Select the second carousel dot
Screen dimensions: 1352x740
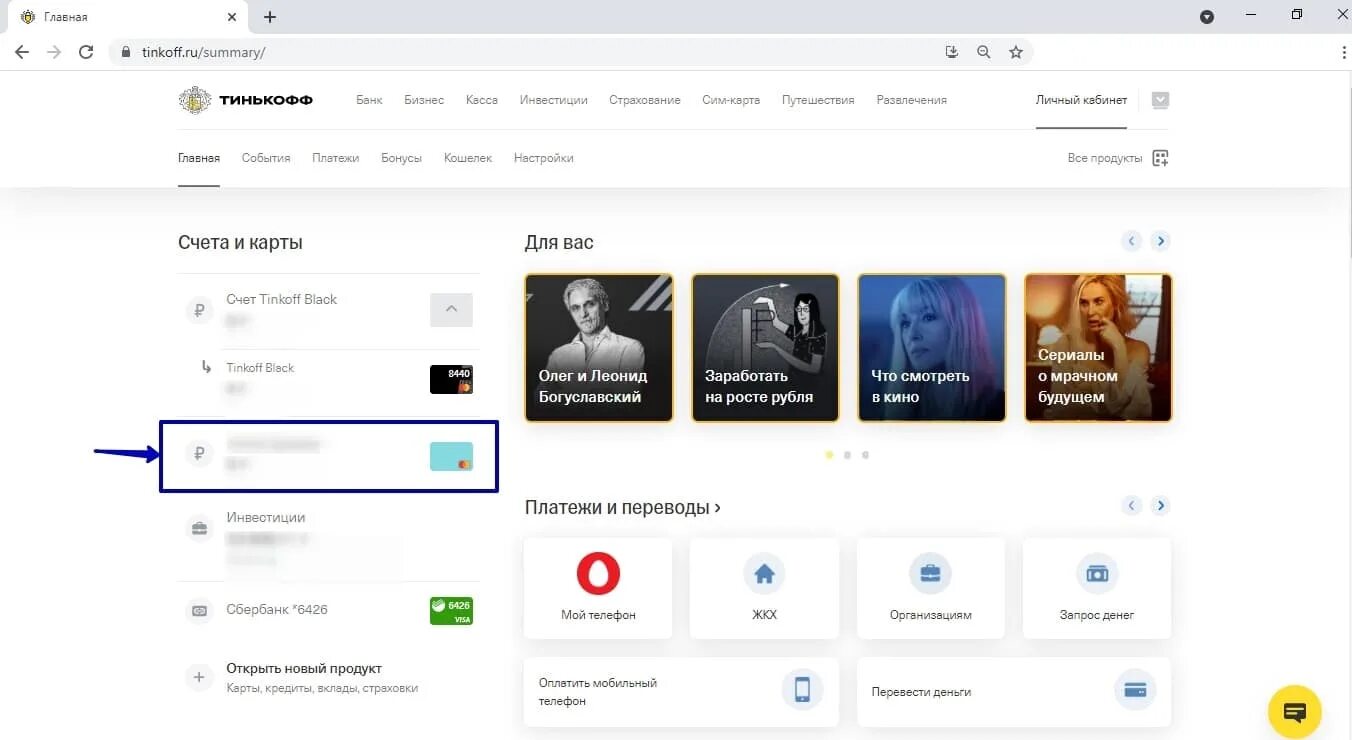point(847,455)
